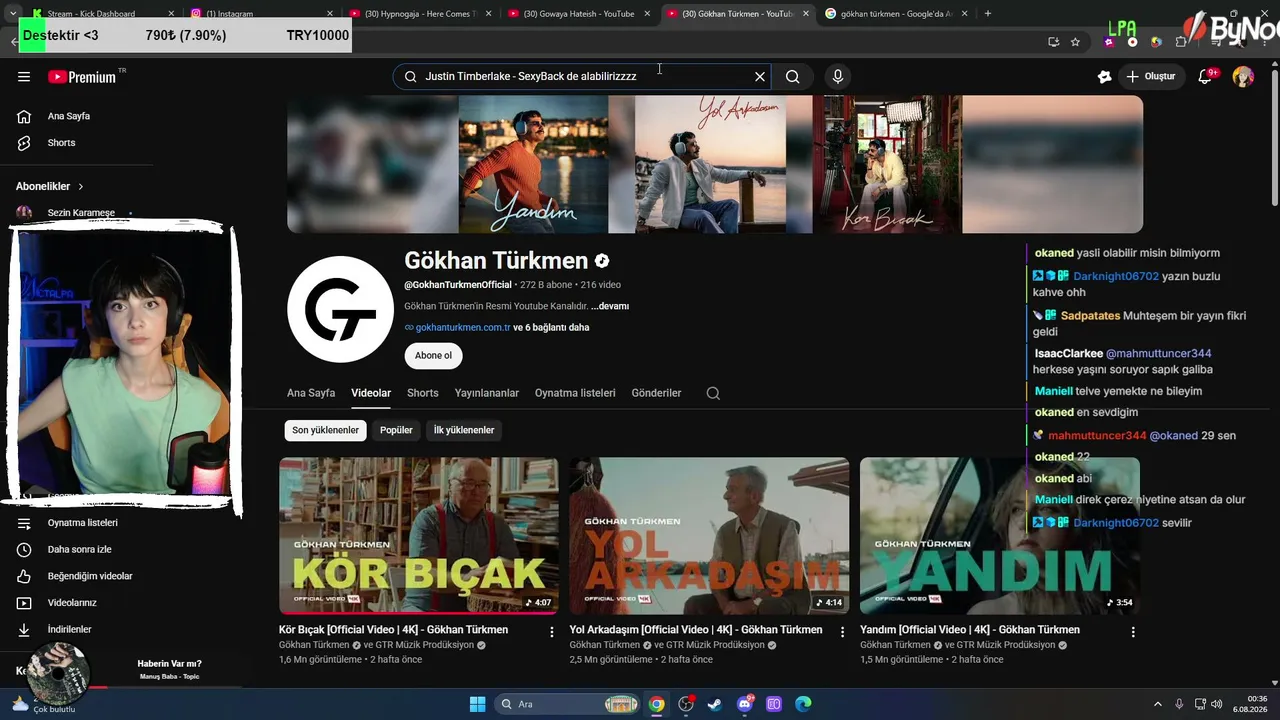Open the Yayınlananlar tab
This screenshot has width=1280, height=720.
[x=487, y=393]
